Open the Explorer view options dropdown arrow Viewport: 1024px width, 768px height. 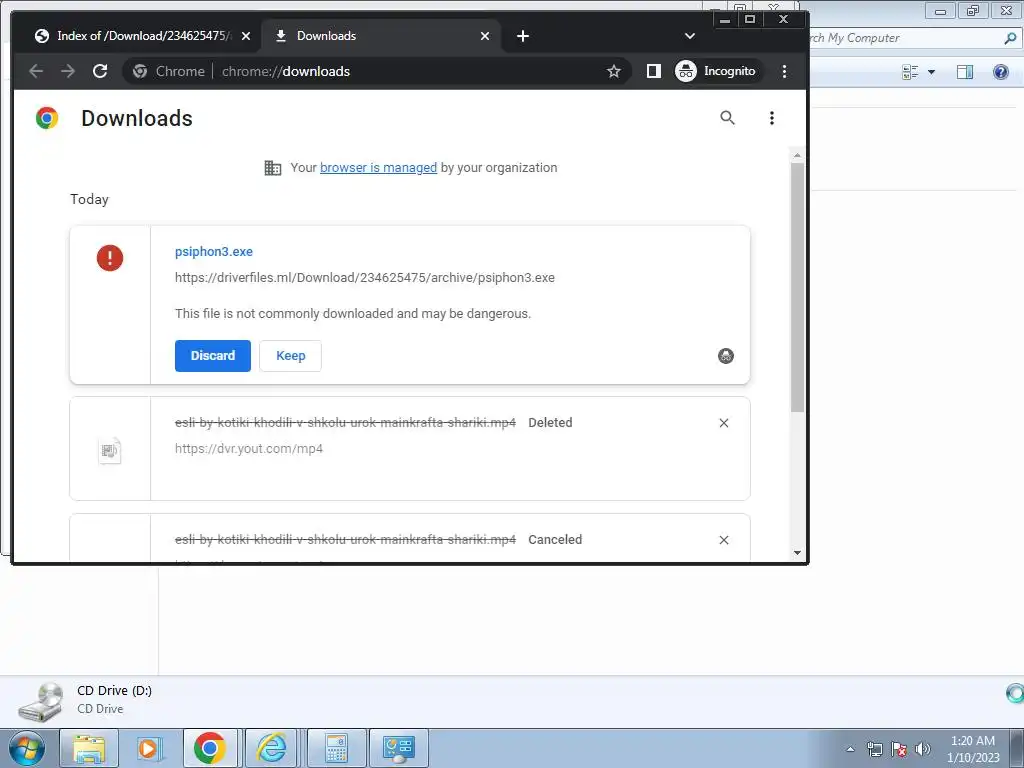931,72
